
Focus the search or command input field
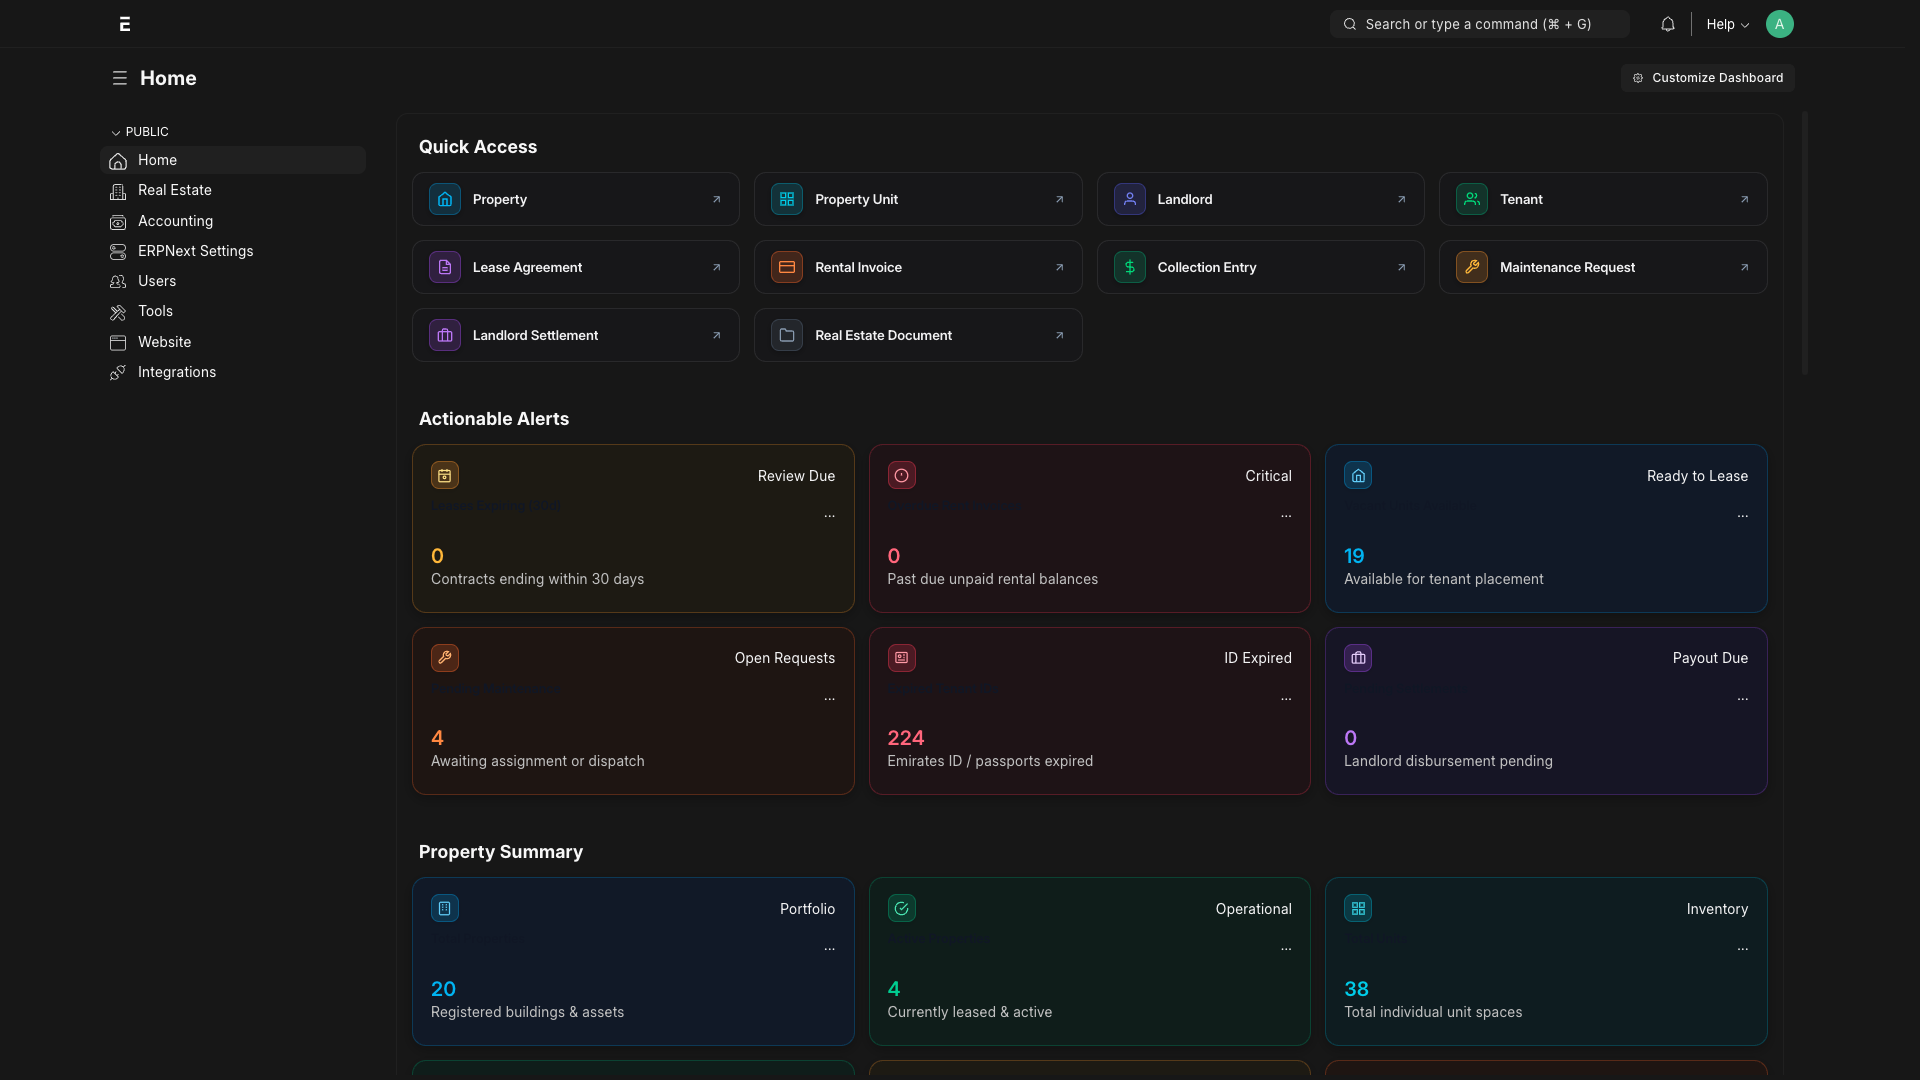coord(1479,24)
